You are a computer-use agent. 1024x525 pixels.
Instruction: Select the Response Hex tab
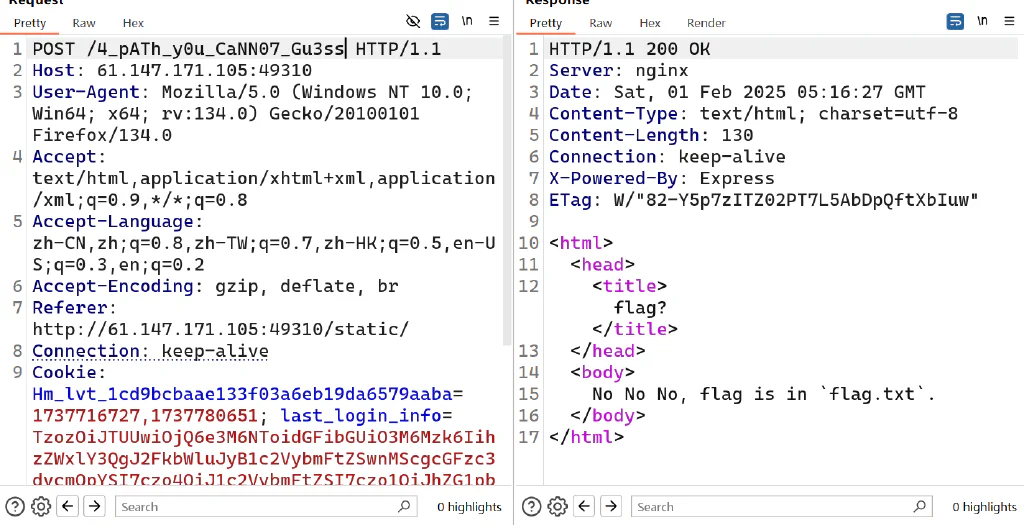coord(650,23)
